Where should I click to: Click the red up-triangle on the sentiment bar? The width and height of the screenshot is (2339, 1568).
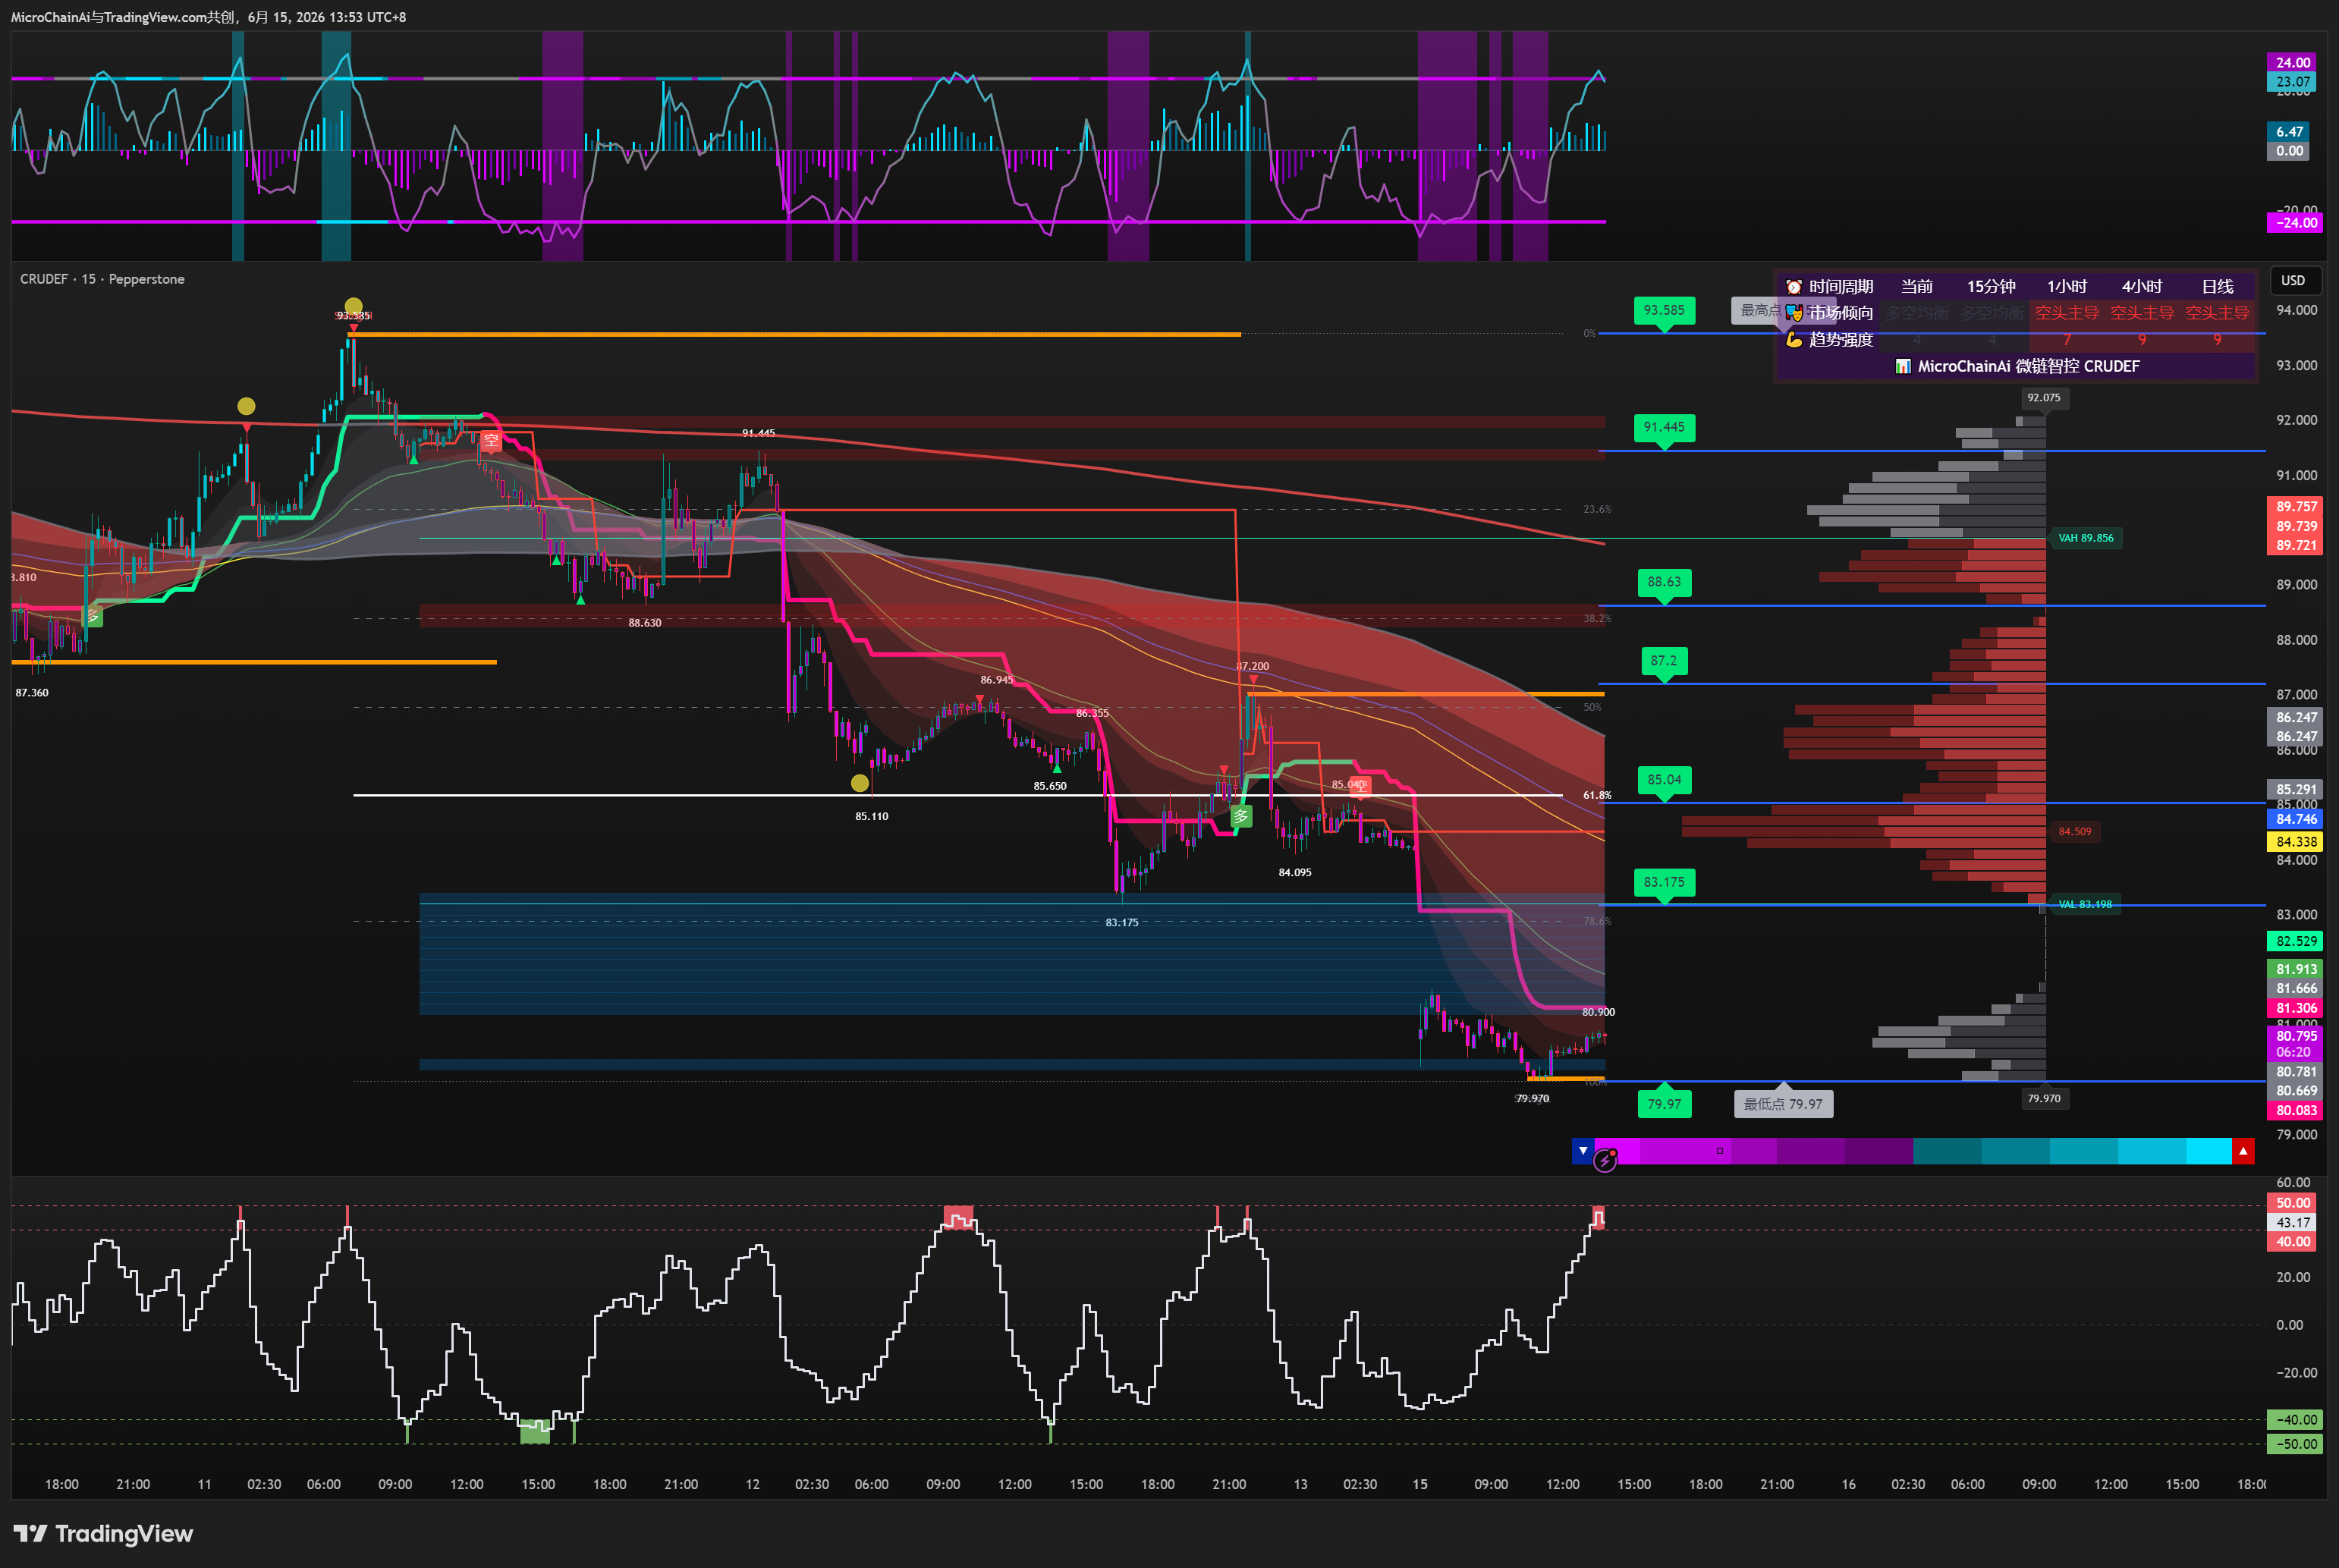point(2243,1151)
